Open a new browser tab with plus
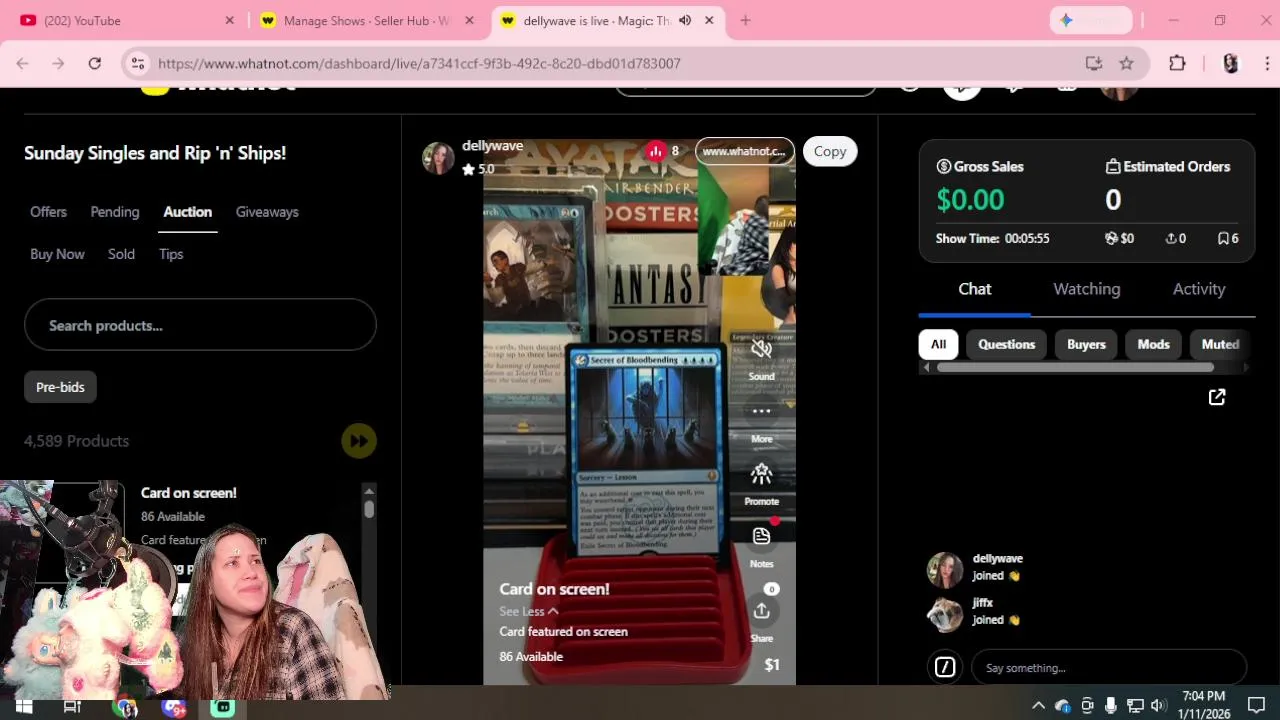 (x=745, y=20)
